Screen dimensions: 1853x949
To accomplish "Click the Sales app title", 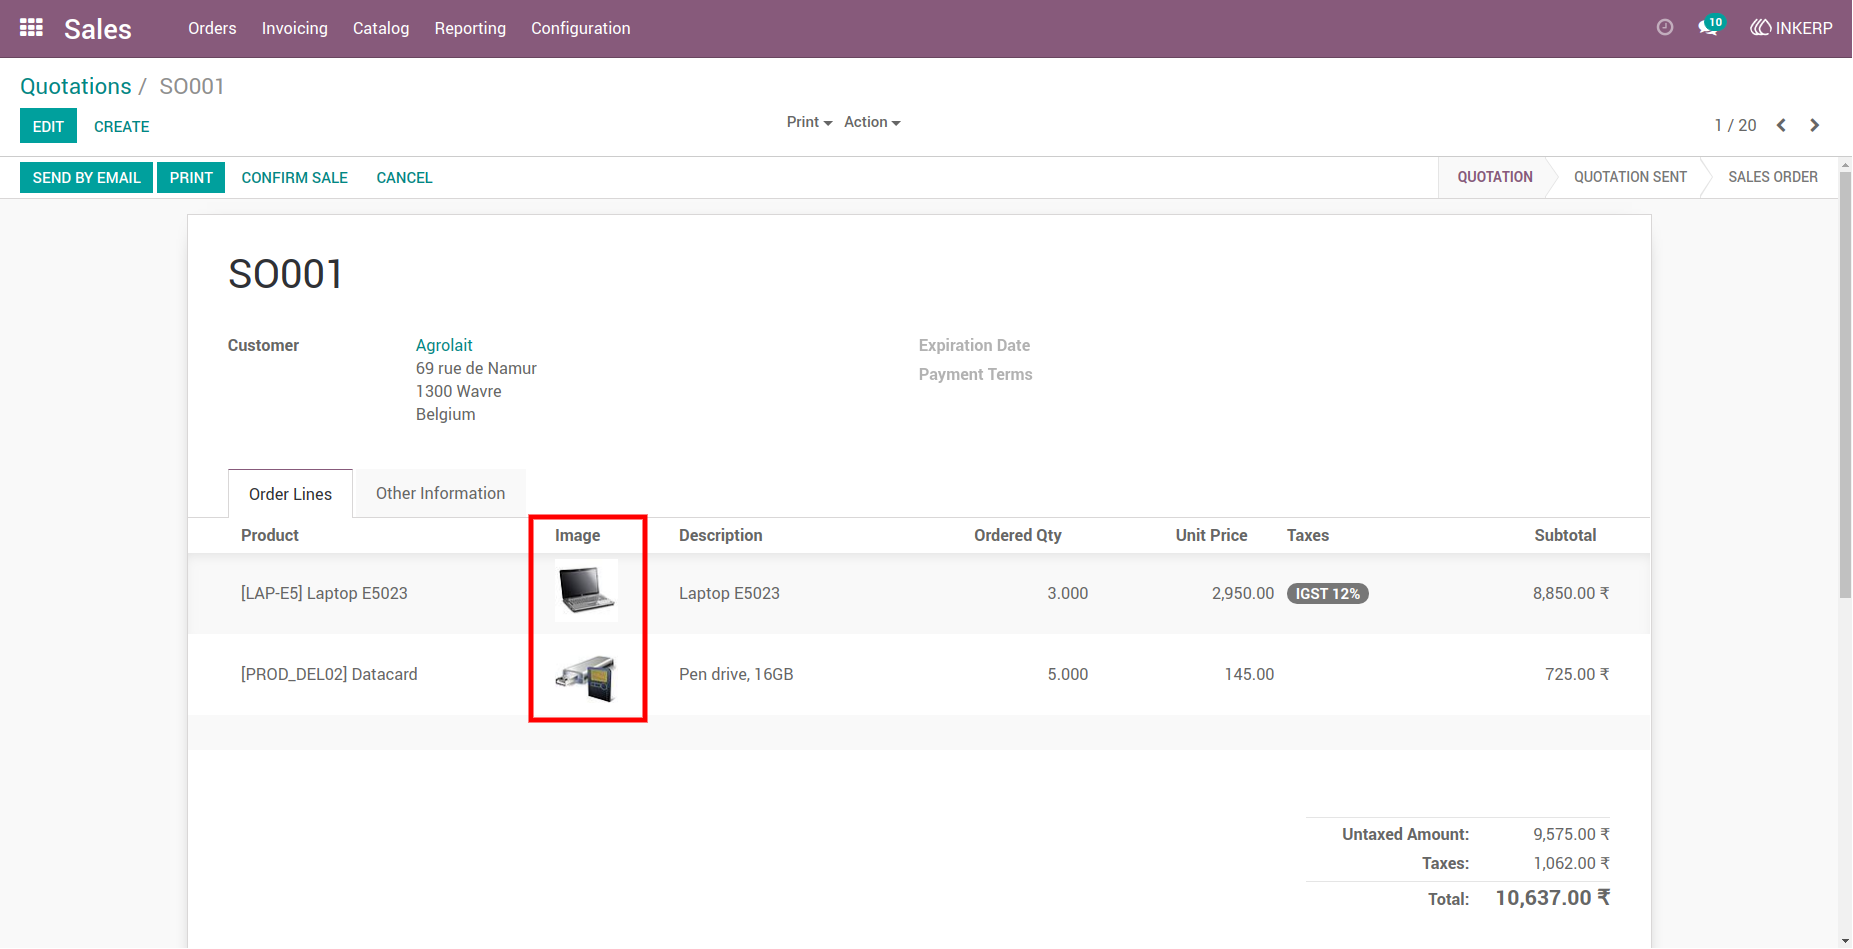I will click(x=98, y=29).
